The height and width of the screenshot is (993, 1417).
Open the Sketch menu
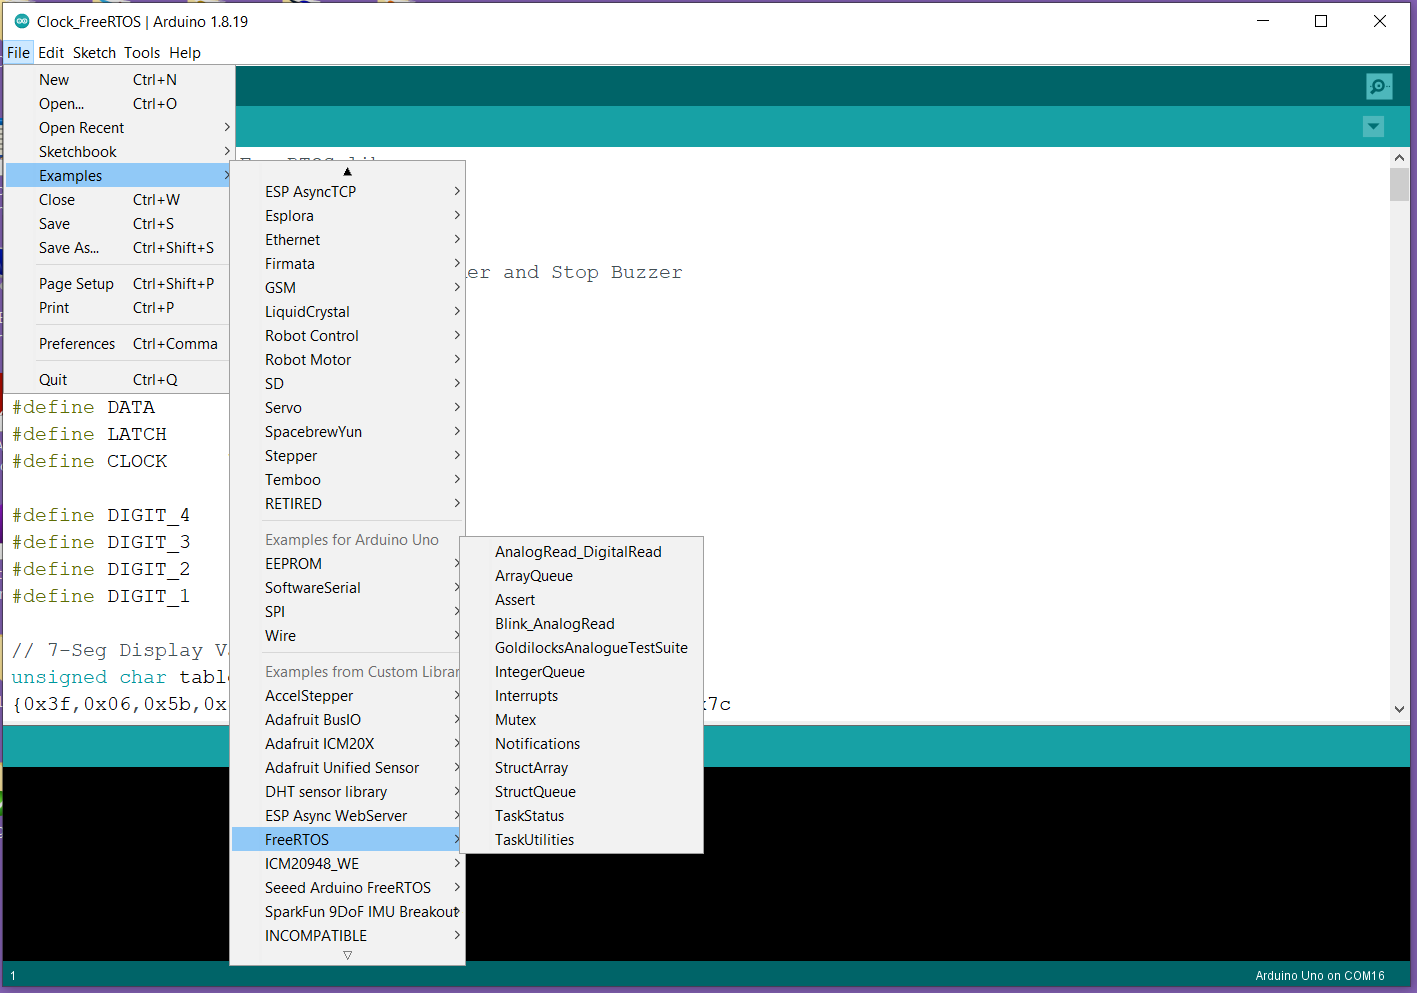point(94,53)
